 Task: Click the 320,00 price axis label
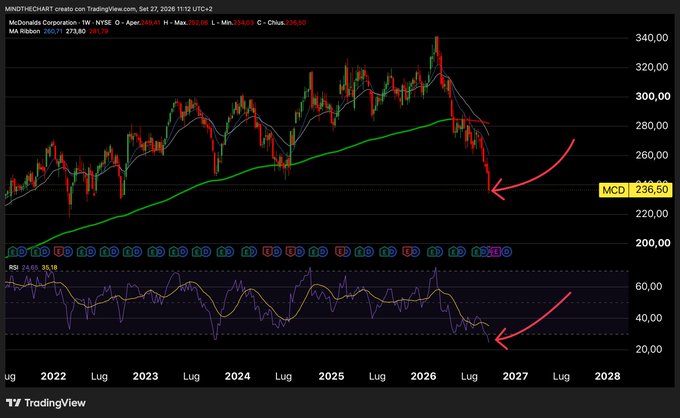(x=652, y=67)
